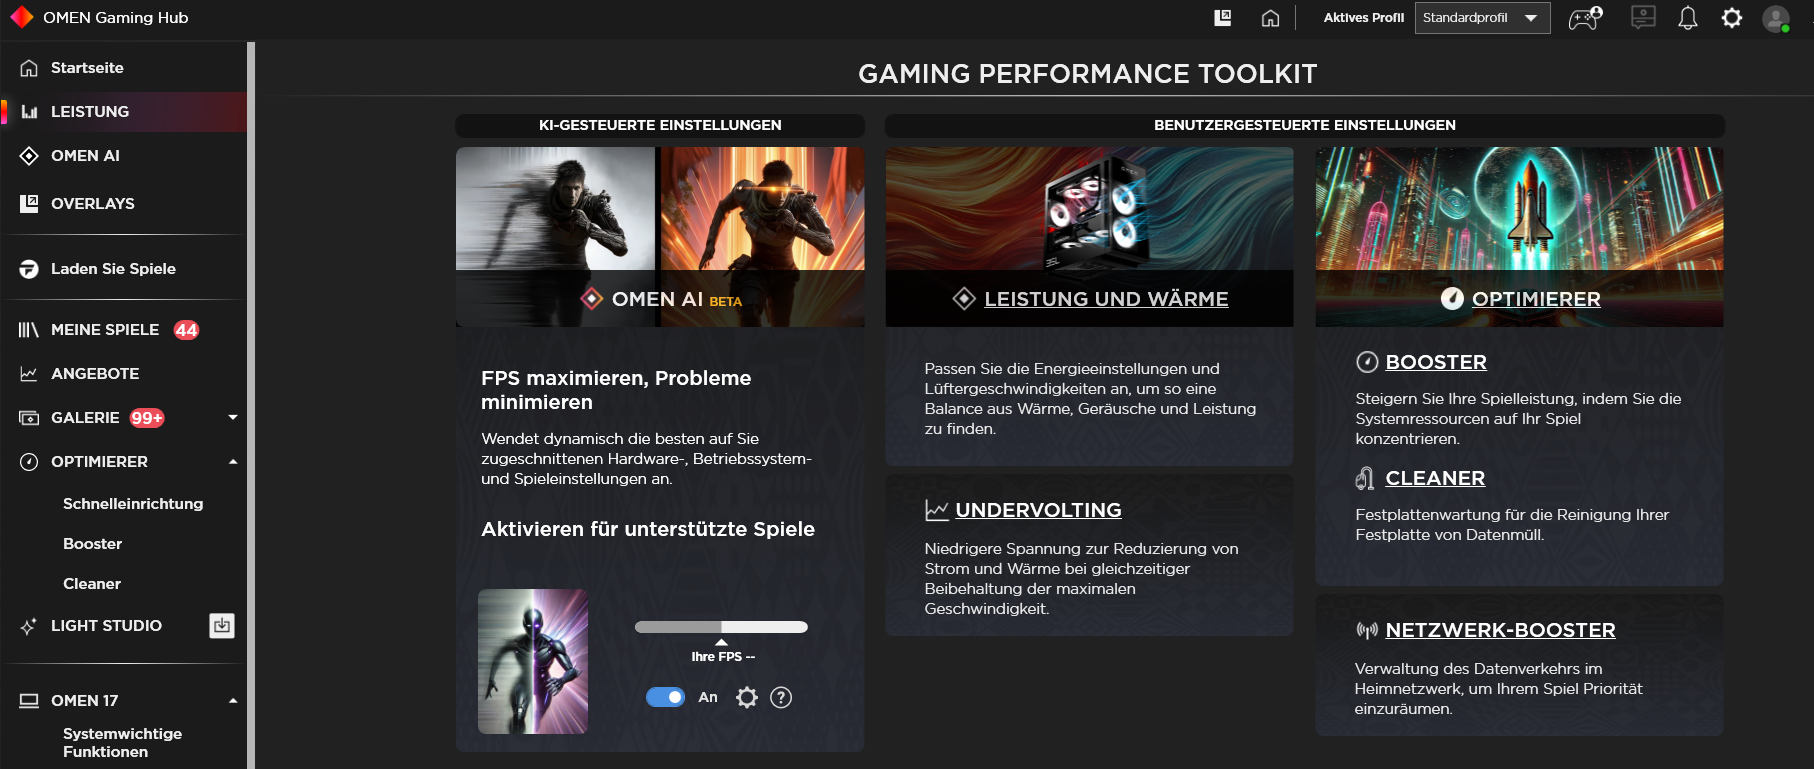Open the BOOSTER link
This screenshot has width=1814, height=769.
[1436, 362]
